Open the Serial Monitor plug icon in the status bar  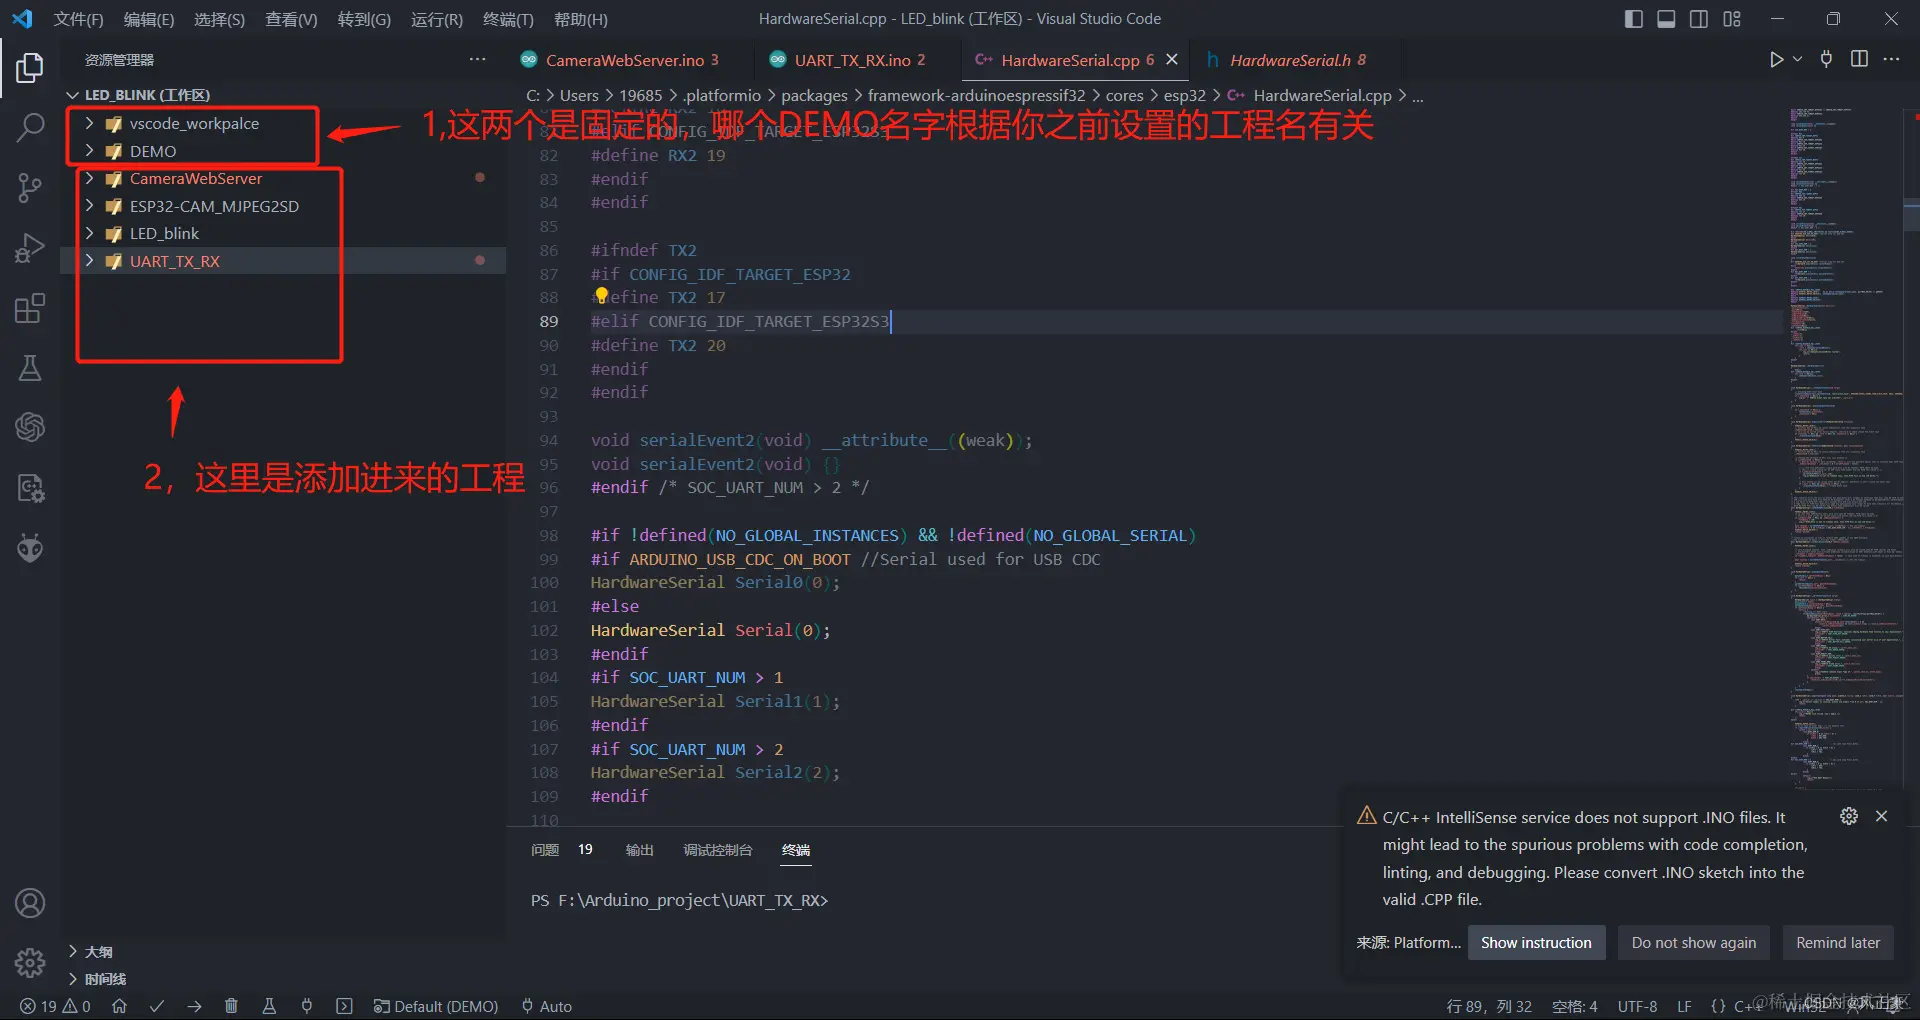tap(307, 1006)
